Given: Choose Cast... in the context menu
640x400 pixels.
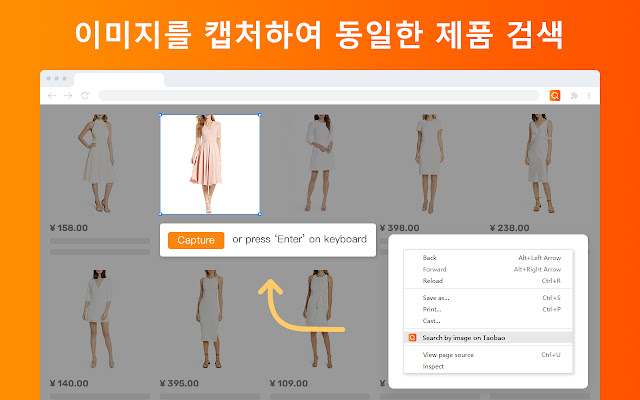Looking at the screenshot, I should [488, 320].
